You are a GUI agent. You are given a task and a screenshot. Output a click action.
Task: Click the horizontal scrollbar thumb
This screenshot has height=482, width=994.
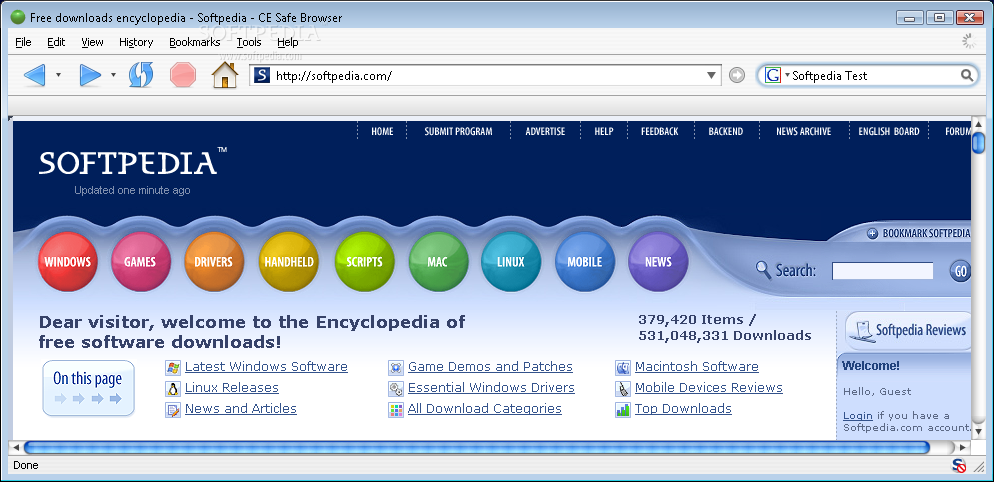tap(476, 448)
